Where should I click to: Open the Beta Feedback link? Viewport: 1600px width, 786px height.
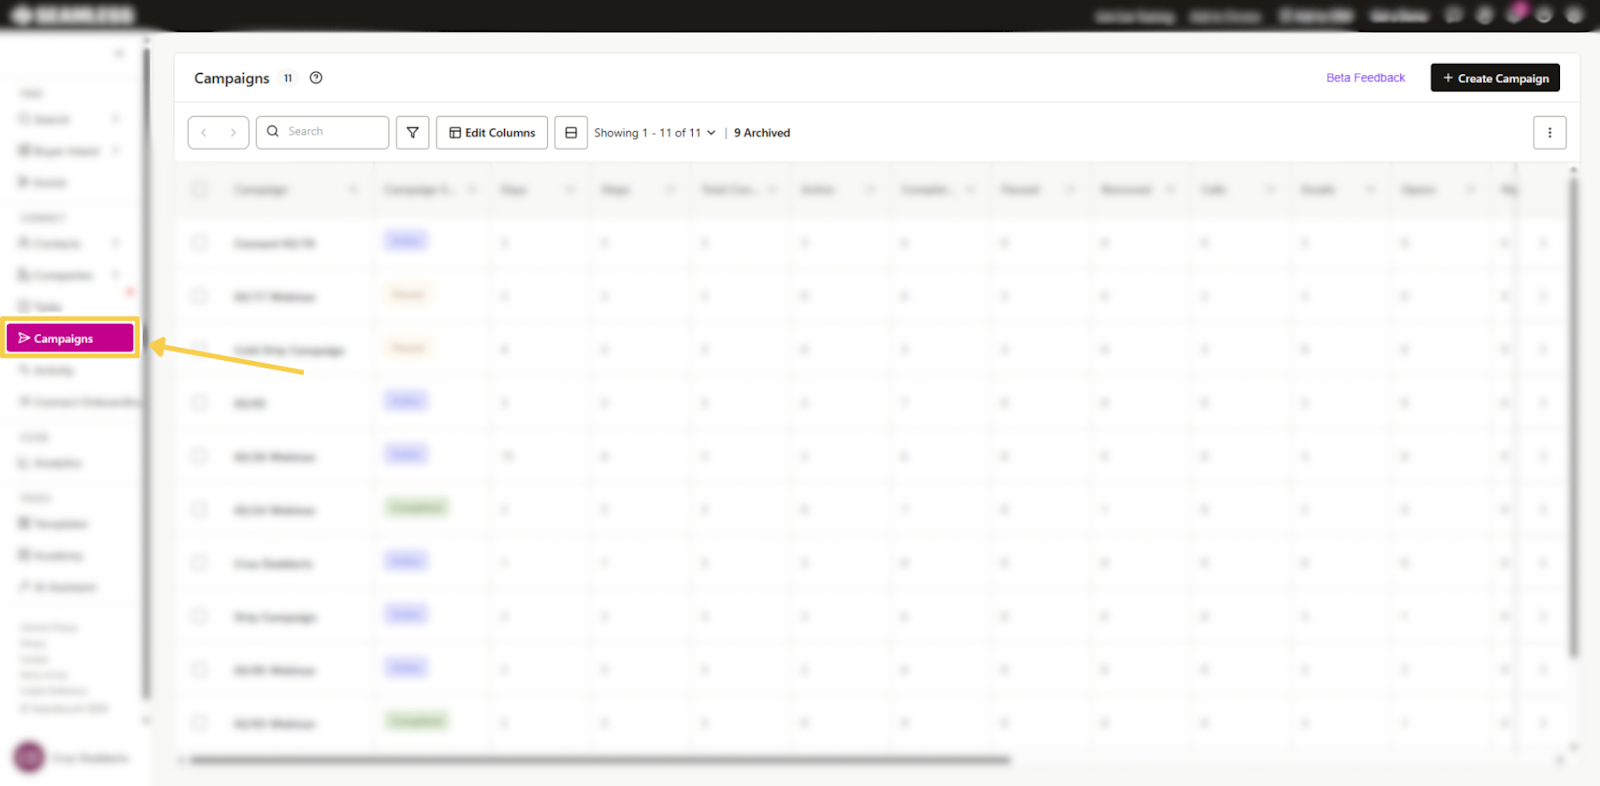point(1365,78)
